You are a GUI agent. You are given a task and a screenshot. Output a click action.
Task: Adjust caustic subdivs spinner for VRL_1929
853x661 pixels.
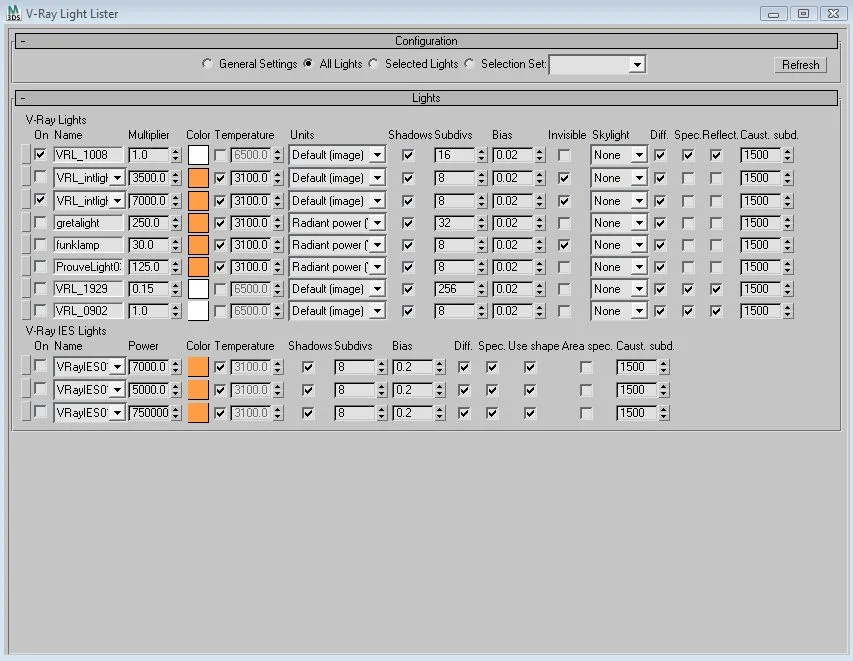click(x=787, y=289)
